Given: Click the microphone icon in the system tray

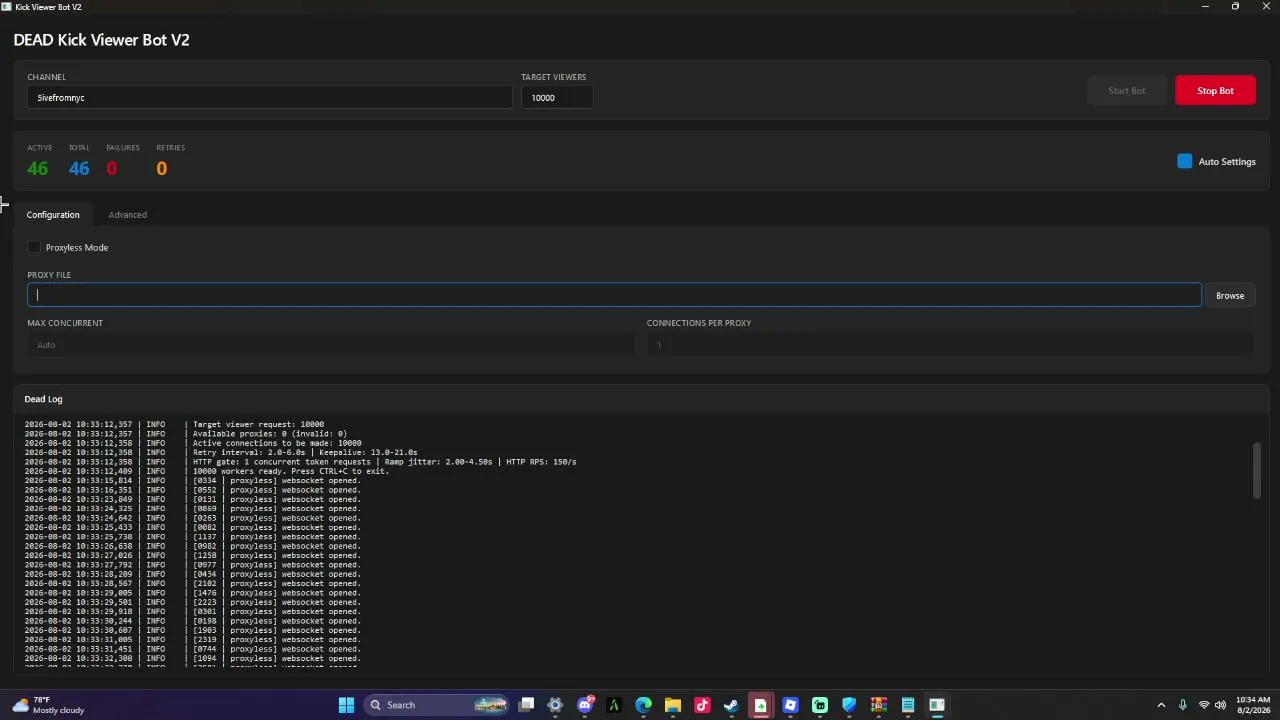Looking at the screenshot, I should tap(1183, 705).
